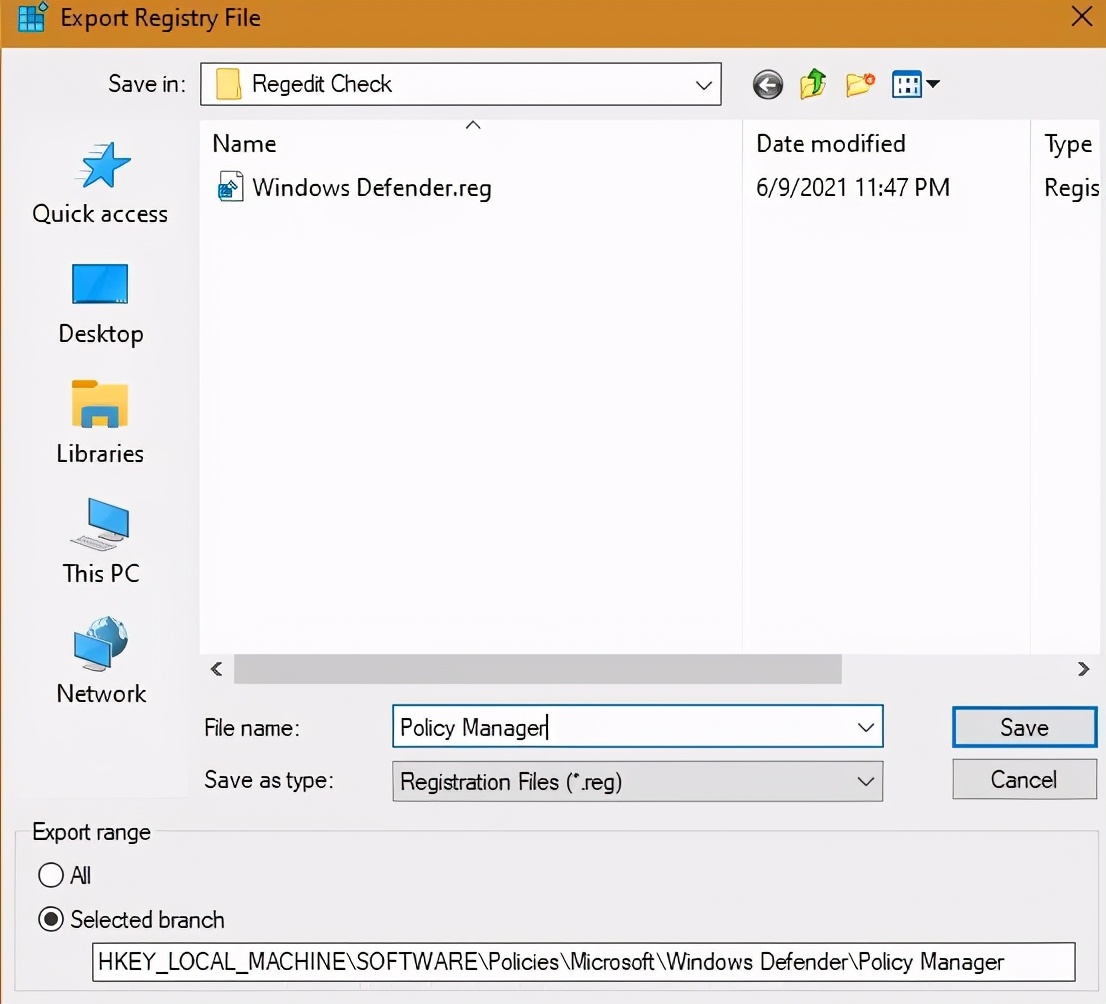Expand the File name history dropdown
The image size is (1106, 1004).
(866, 727)
